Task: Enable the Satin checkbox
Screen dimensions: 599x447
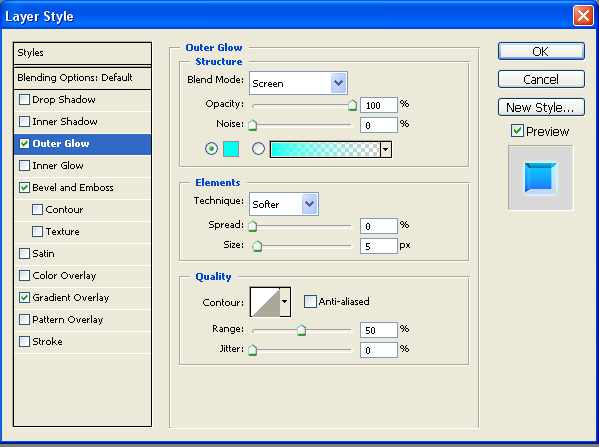Action: pos(24,254)
